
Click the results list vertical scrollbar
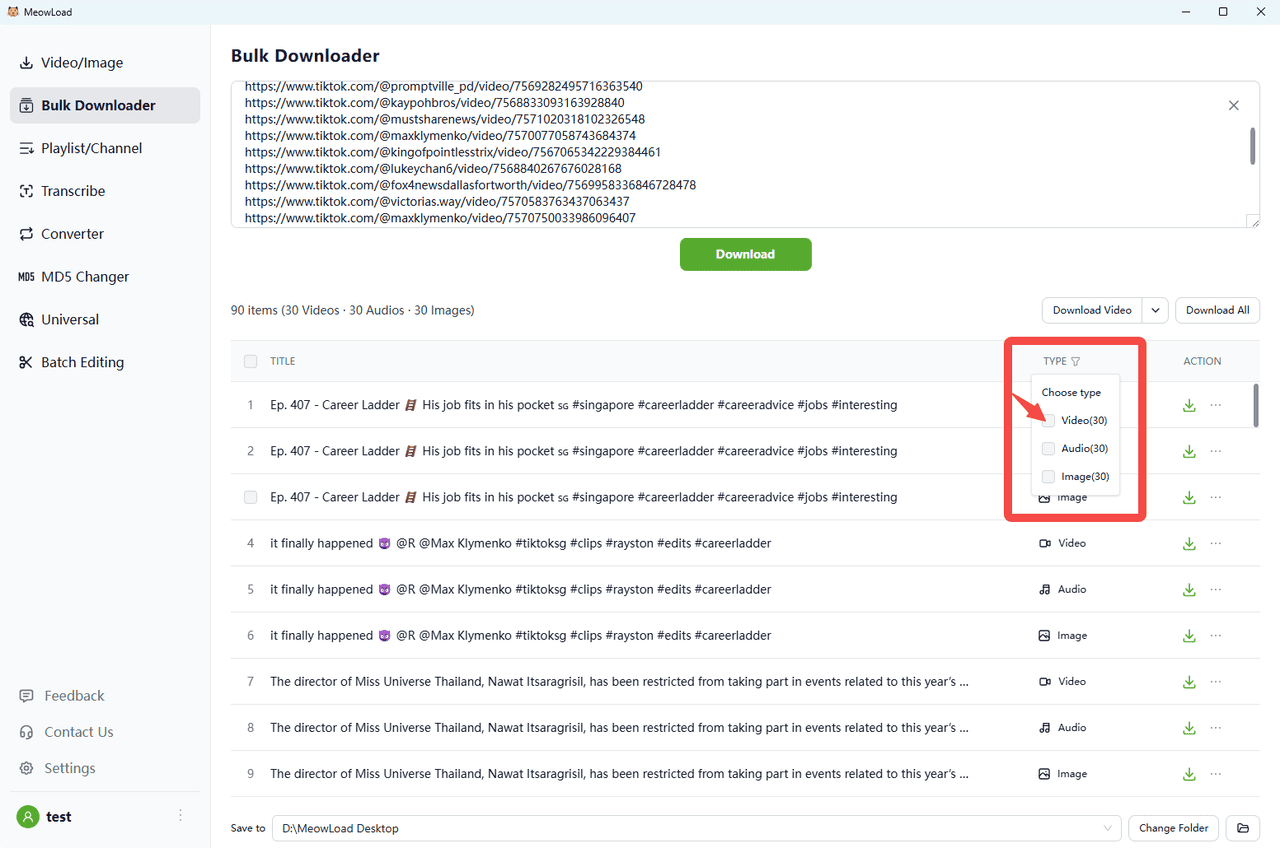(1255, 406)
